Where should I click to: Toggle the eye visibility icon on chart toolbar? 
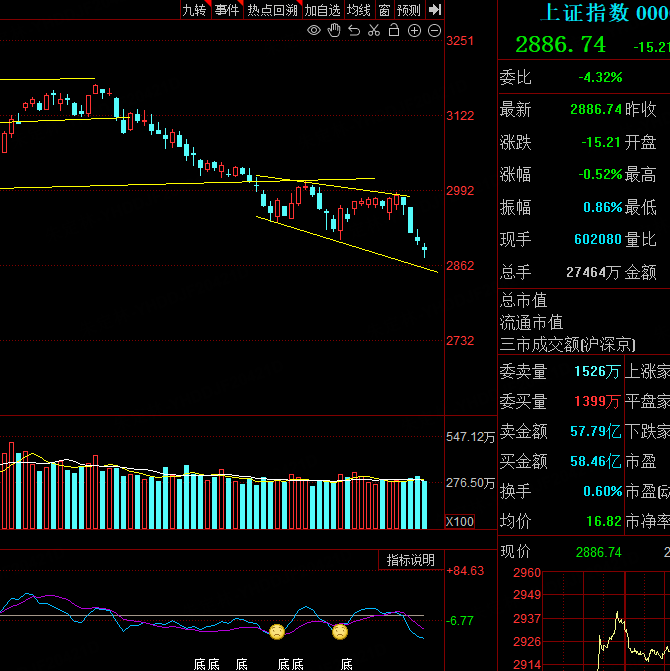click(314, 31)
